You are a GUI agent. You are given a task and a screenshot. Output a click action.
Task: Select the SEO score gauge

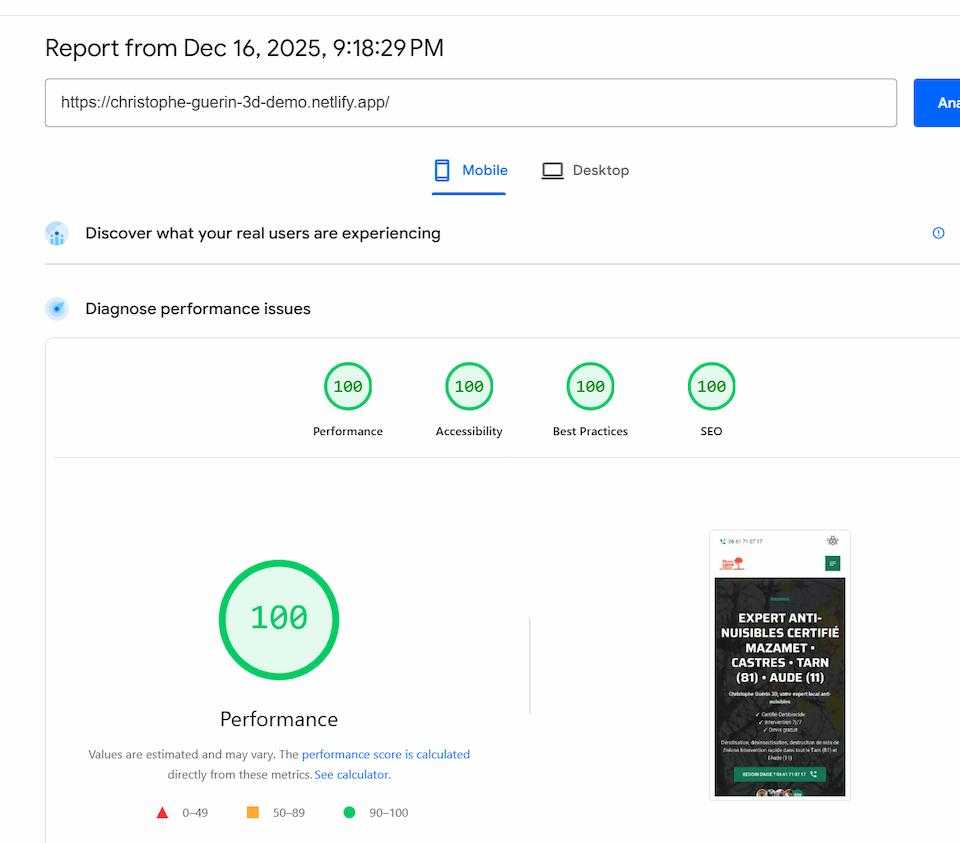click(711, 387)
